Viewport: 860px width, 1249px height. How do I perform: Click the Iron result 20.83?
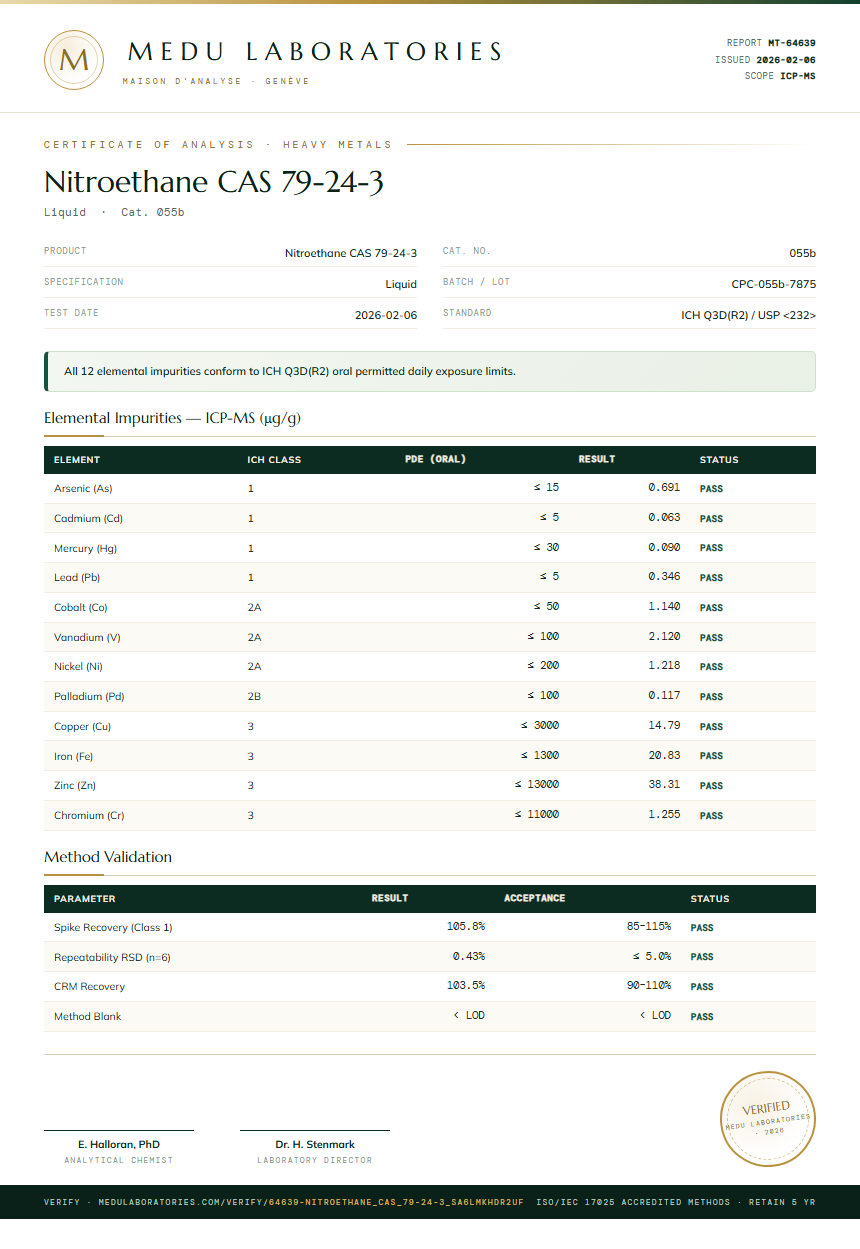[x=664, y=755]
